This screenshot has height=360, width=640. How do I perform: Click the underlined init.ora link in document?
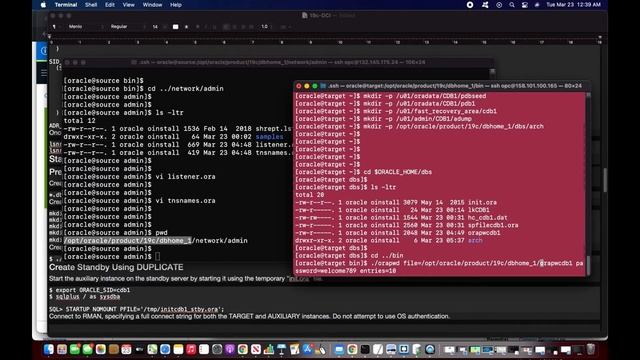(x=299, y=279)
